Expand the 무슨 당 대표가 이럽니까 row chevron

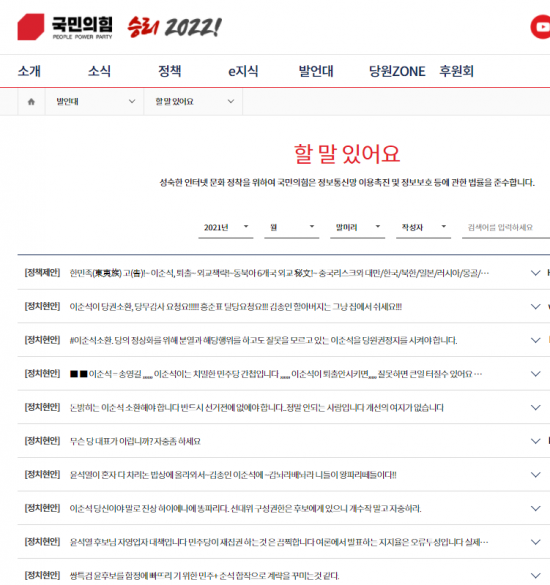coord(535,441)
